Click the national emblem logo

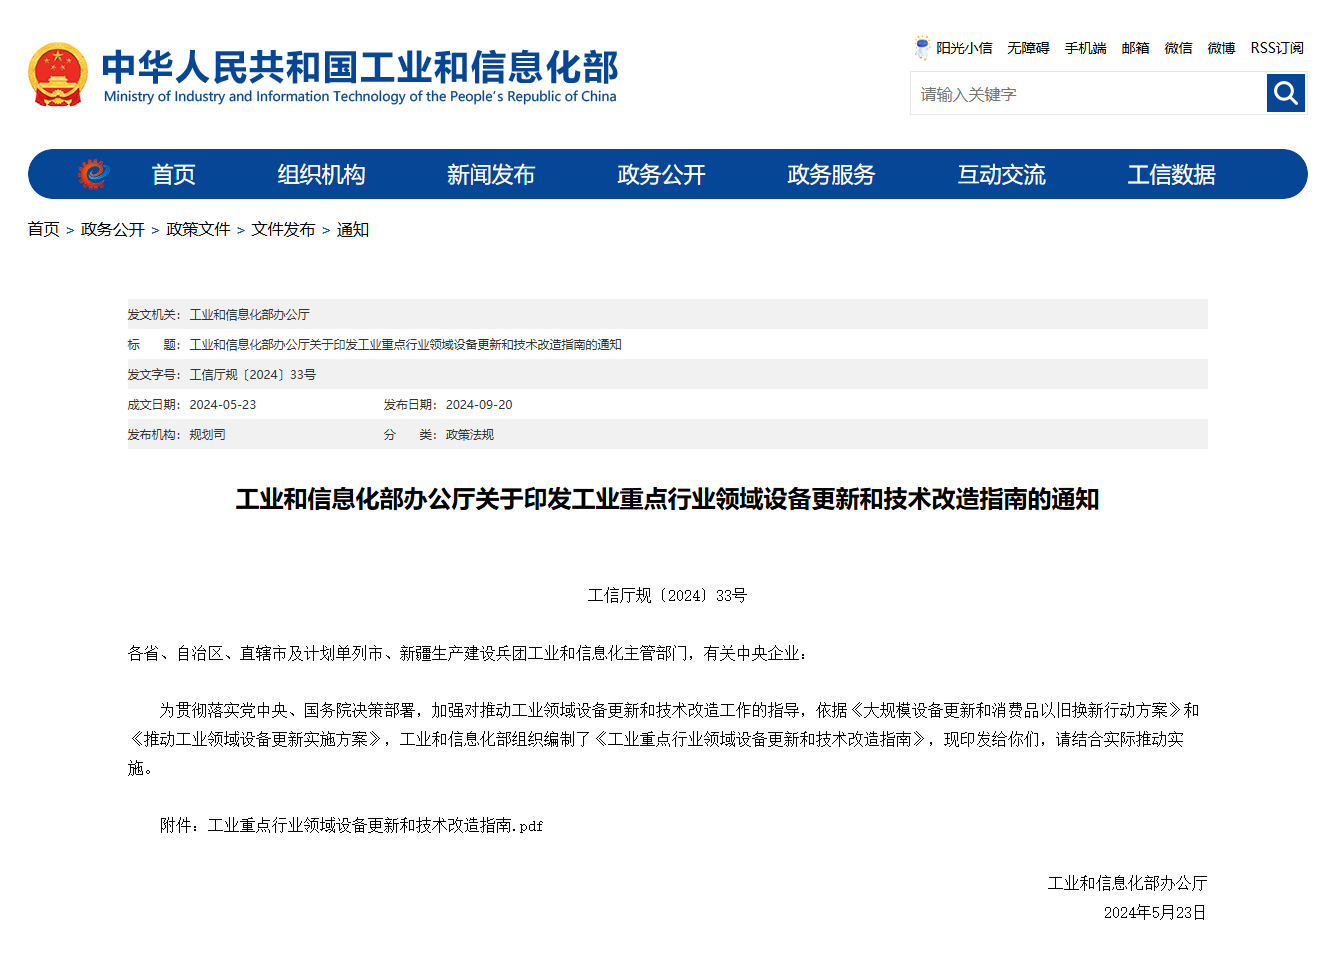coord(58,75)
